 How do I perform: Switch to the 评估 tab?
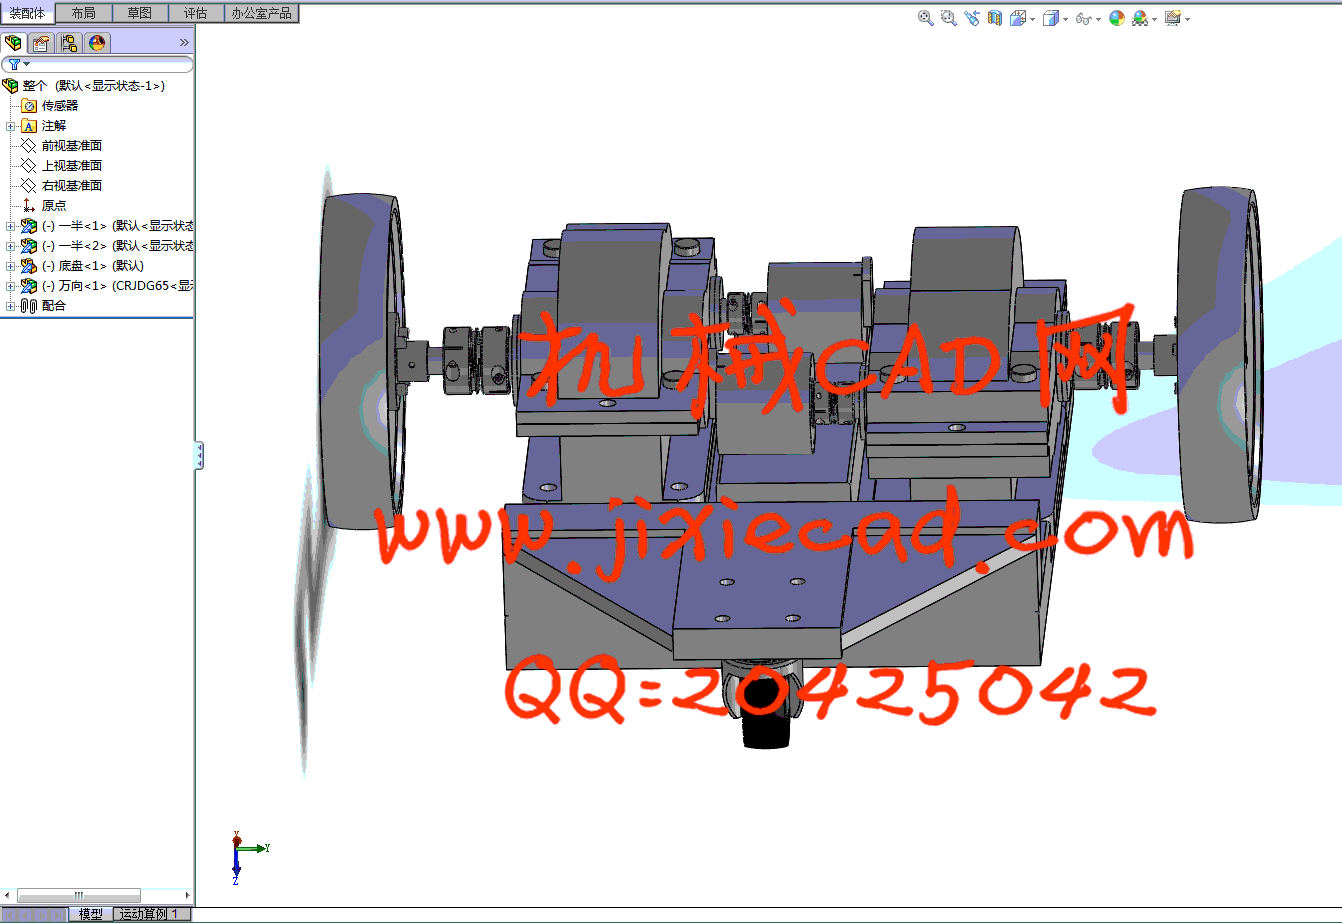pos(196,13)
